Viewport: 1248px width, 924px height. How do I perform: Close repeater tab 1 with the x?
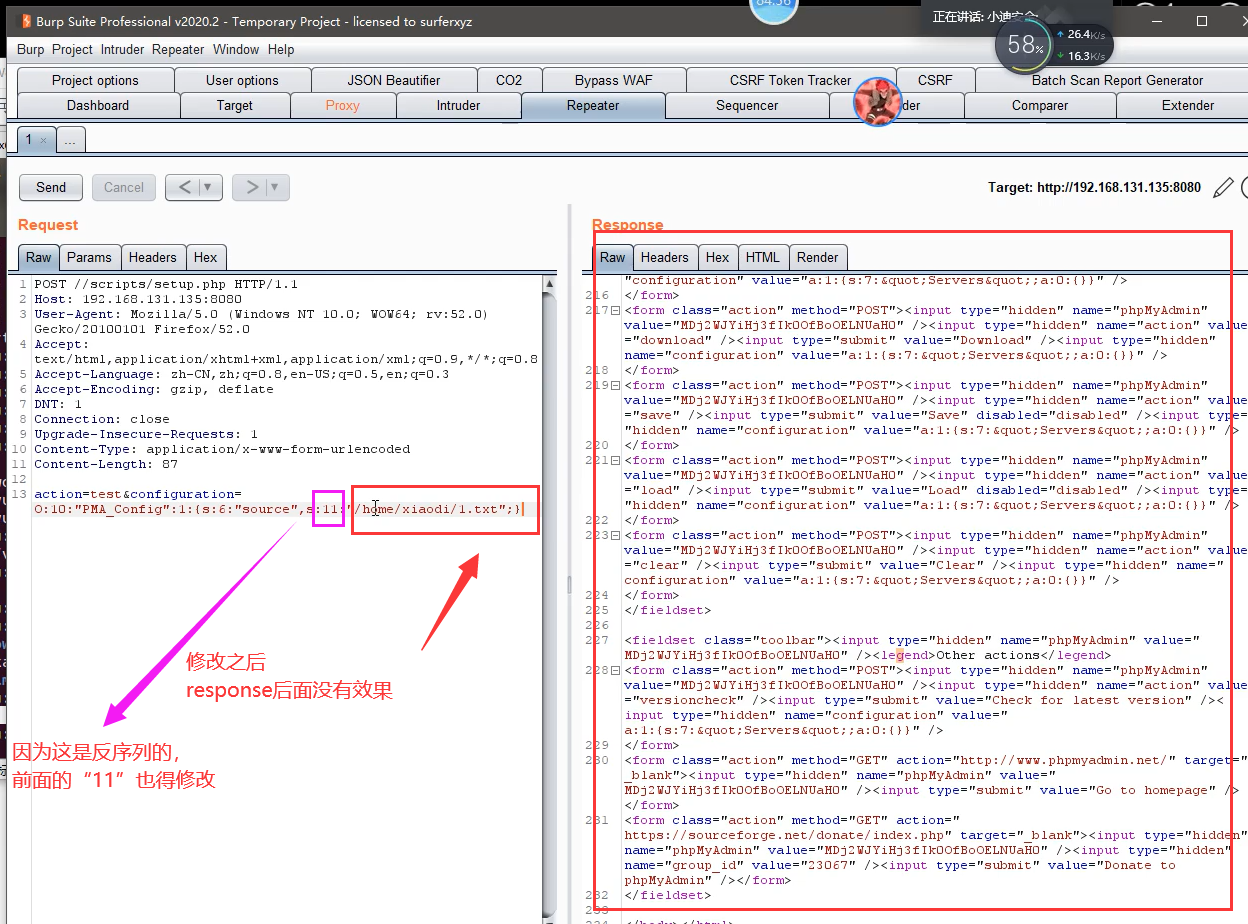43,140
